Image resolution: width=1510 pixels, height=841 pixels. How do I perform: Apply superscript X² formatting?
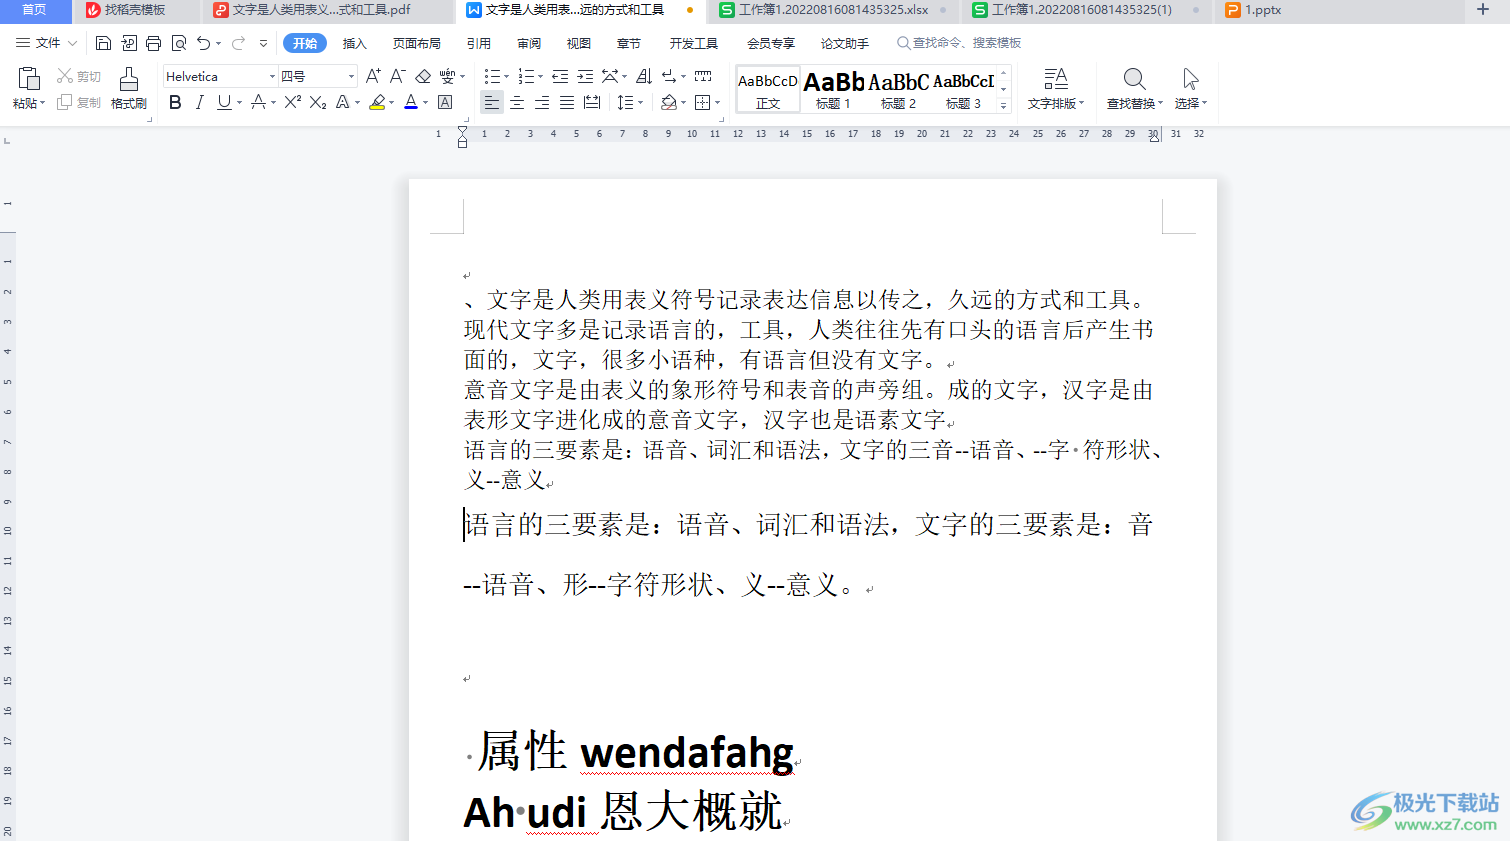point(292,102)
